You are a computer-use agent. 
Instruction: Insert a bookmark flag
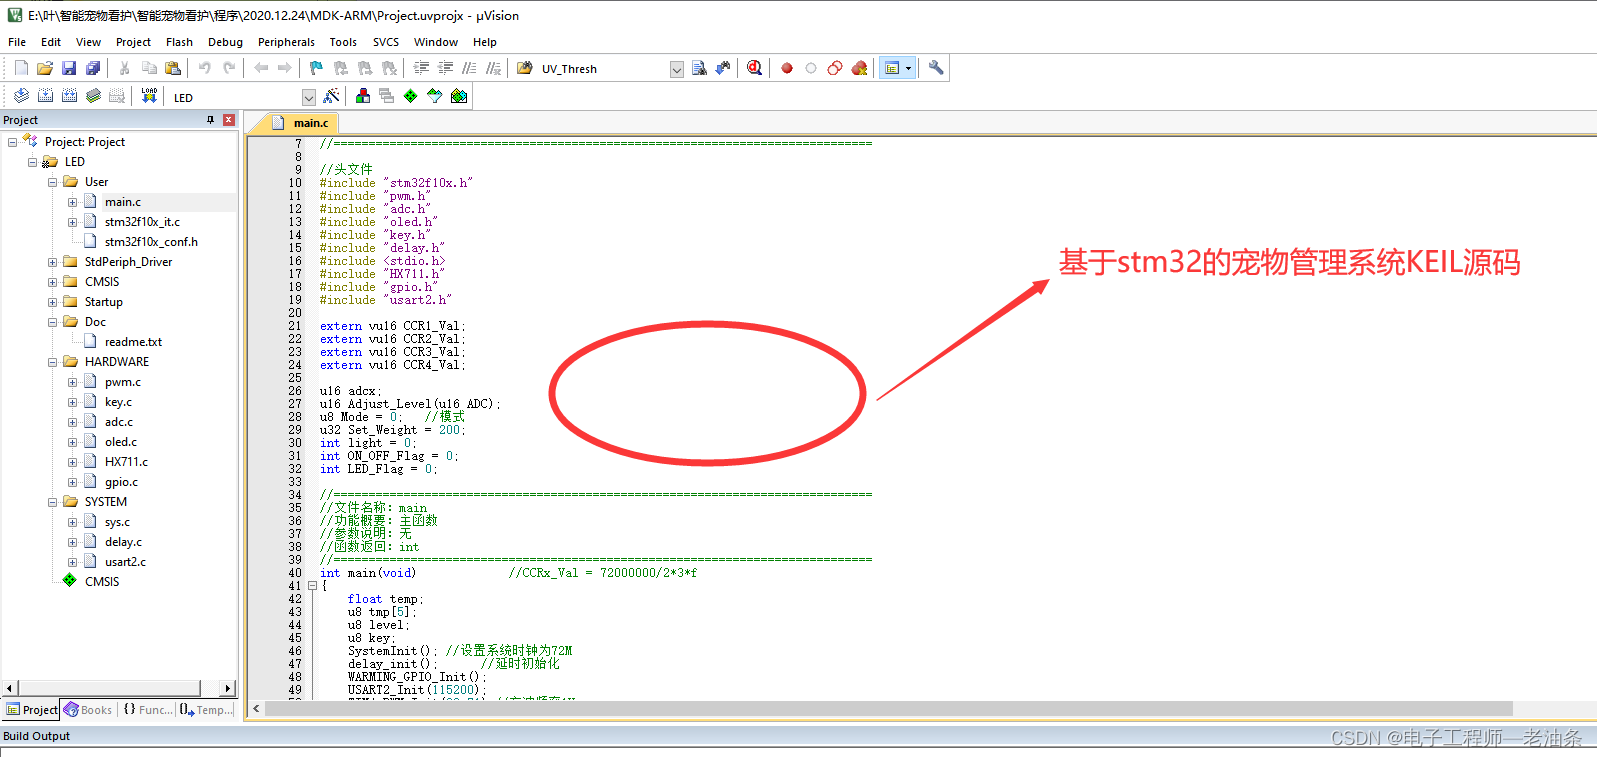tap(317, 68)
